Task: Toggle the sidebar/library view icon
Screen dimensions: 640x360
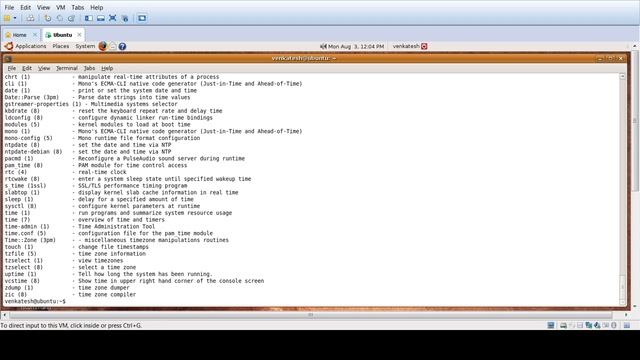Action: coord(89,18)
